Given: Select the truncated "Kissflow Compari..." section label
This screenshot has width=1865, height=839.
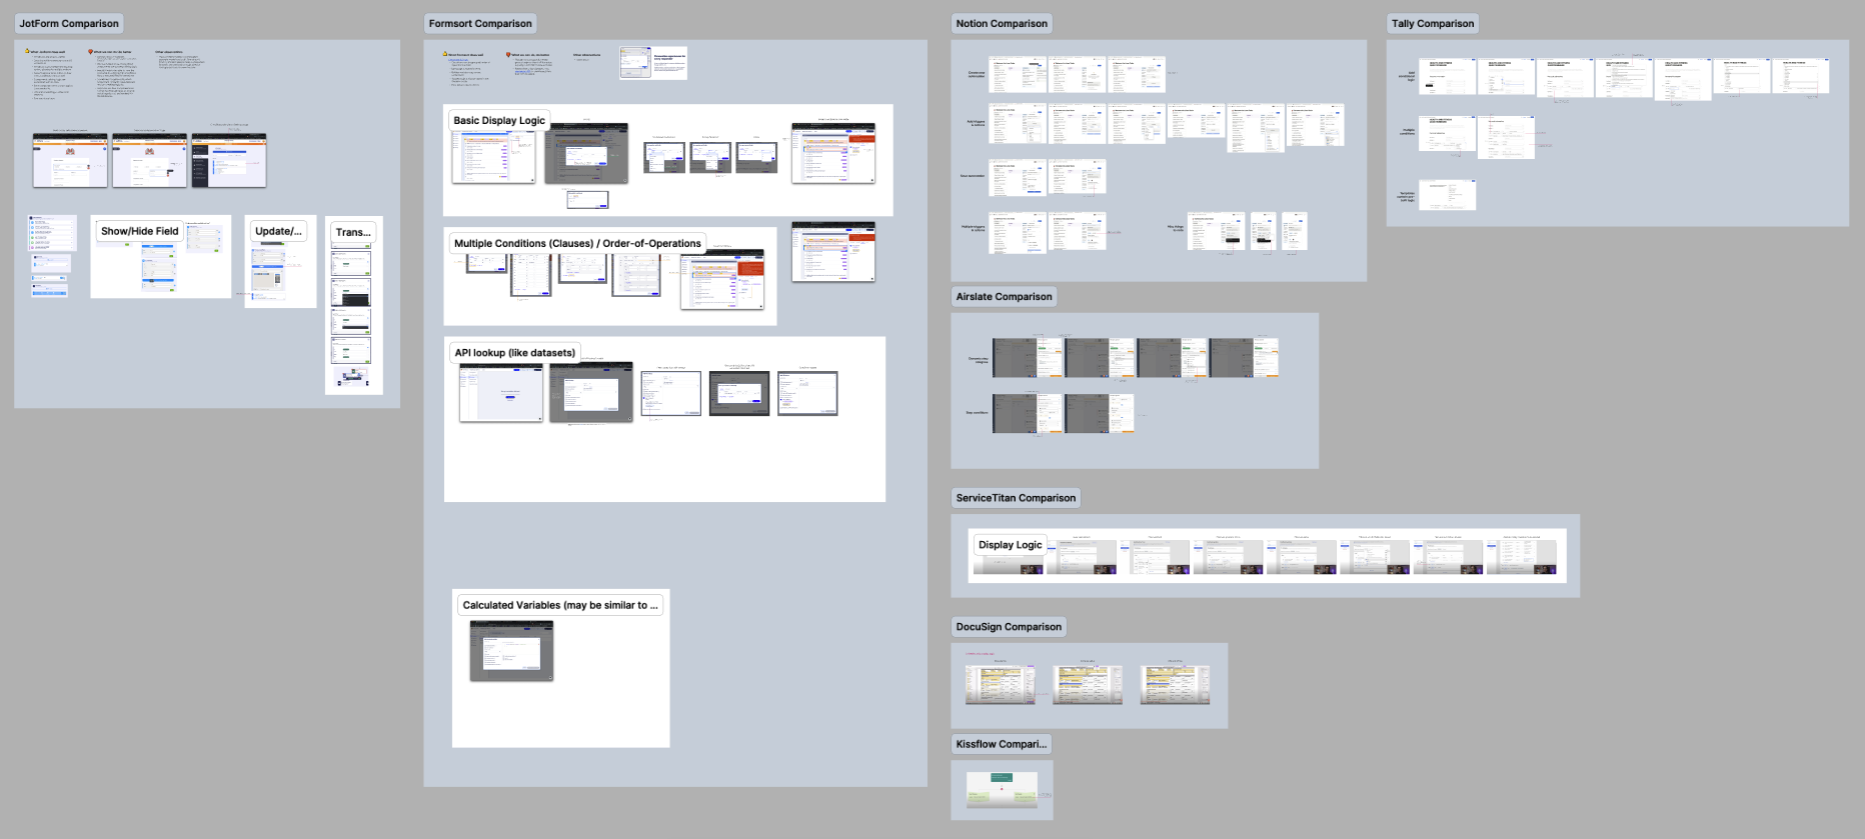Looking at the screenshot, I should tap(1001, 744).
